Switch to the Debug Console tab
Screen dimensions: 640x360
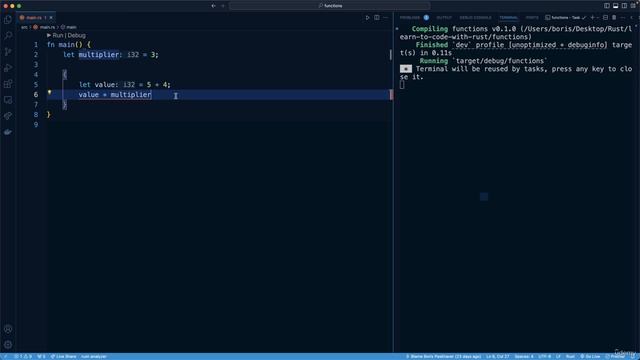point(476,18)
